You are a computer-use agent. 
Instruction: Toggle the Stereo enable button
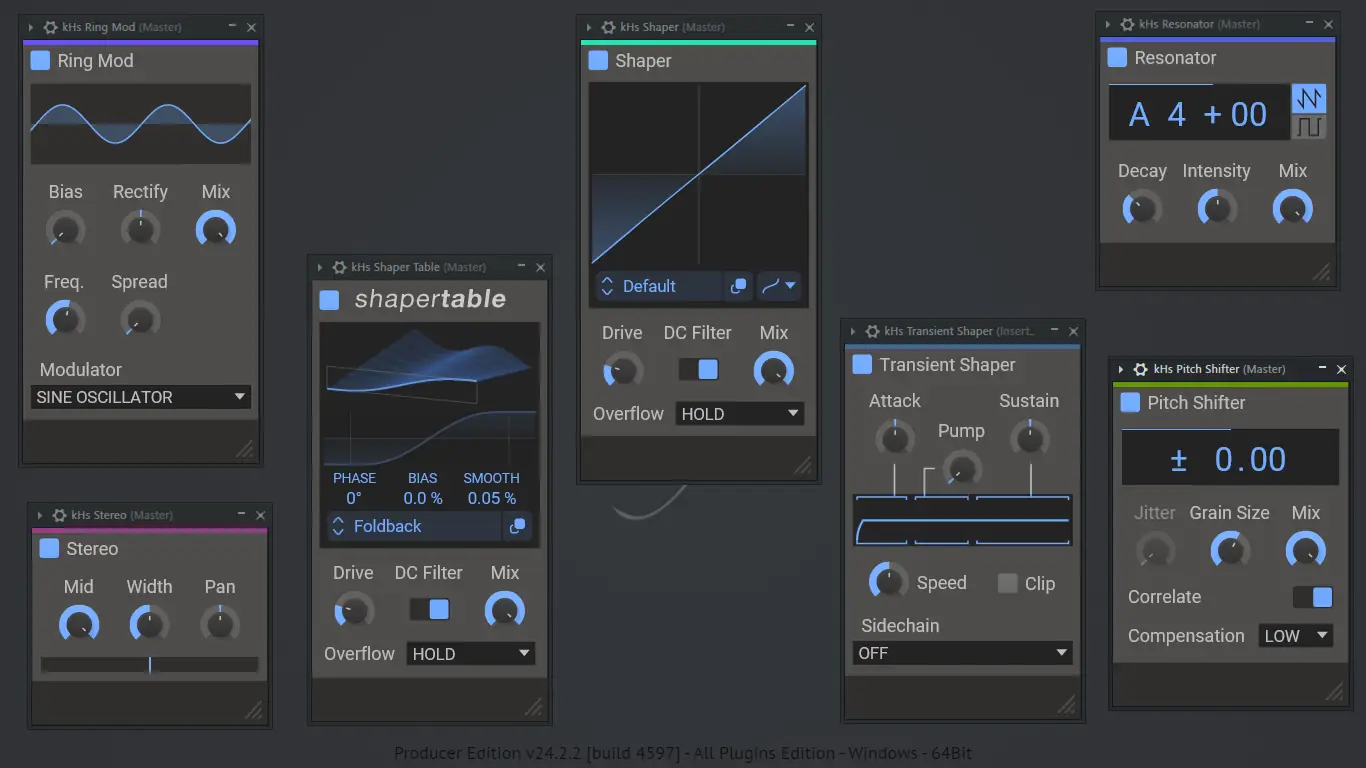pos(49,549)
